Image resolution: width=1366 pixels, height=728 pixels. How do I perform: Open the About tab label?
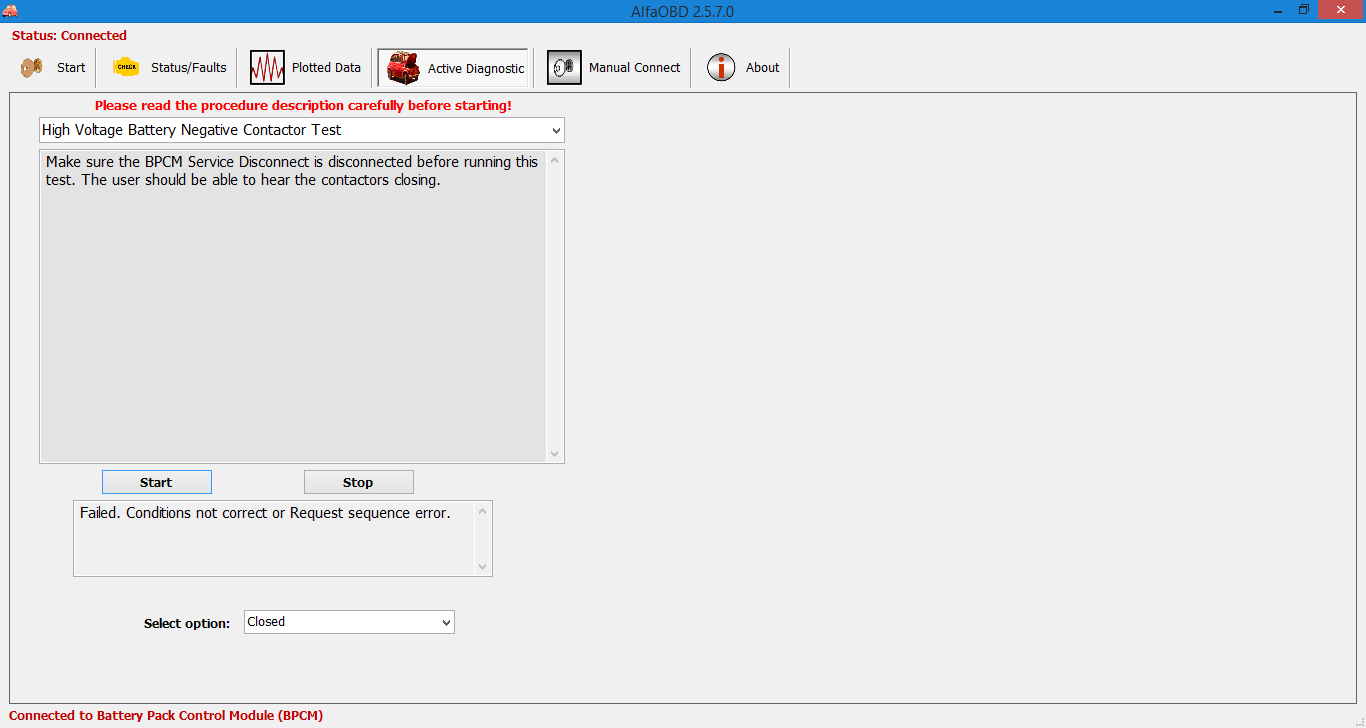[x=762, y=68]
